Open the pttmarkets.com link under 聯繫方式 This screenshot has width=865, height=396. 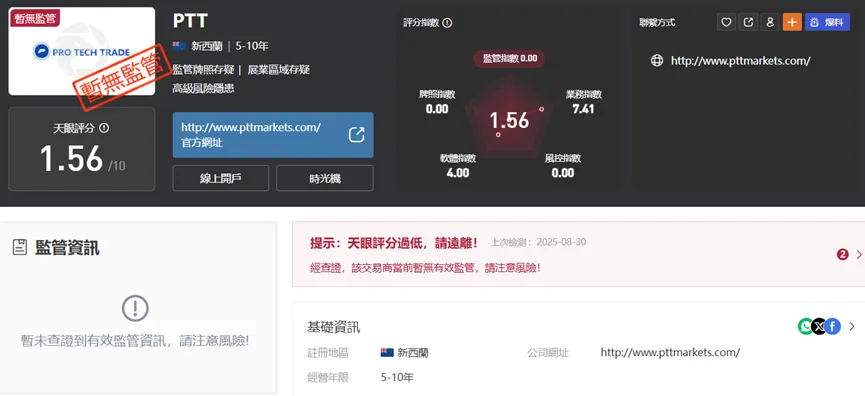[x=740, y=61]
